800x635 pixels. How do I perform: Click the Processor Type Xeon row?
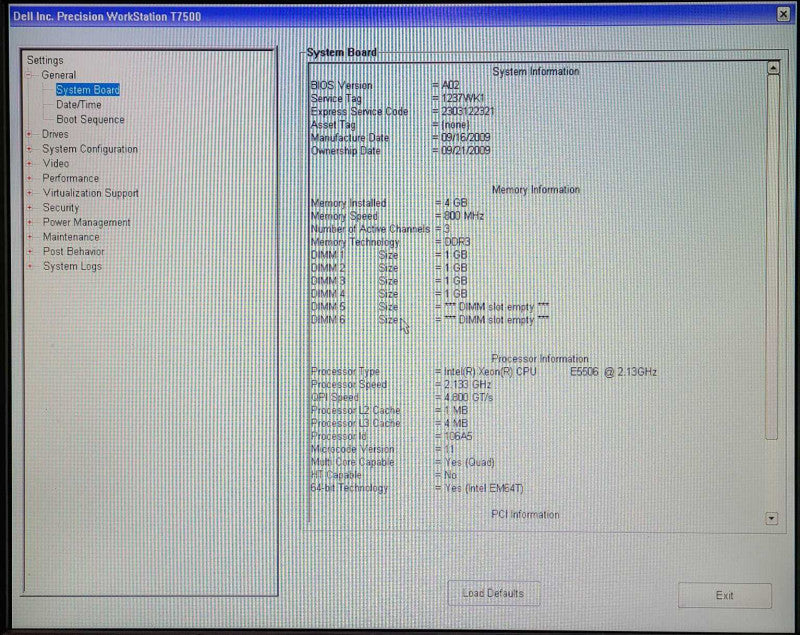(x=484, y=372)
